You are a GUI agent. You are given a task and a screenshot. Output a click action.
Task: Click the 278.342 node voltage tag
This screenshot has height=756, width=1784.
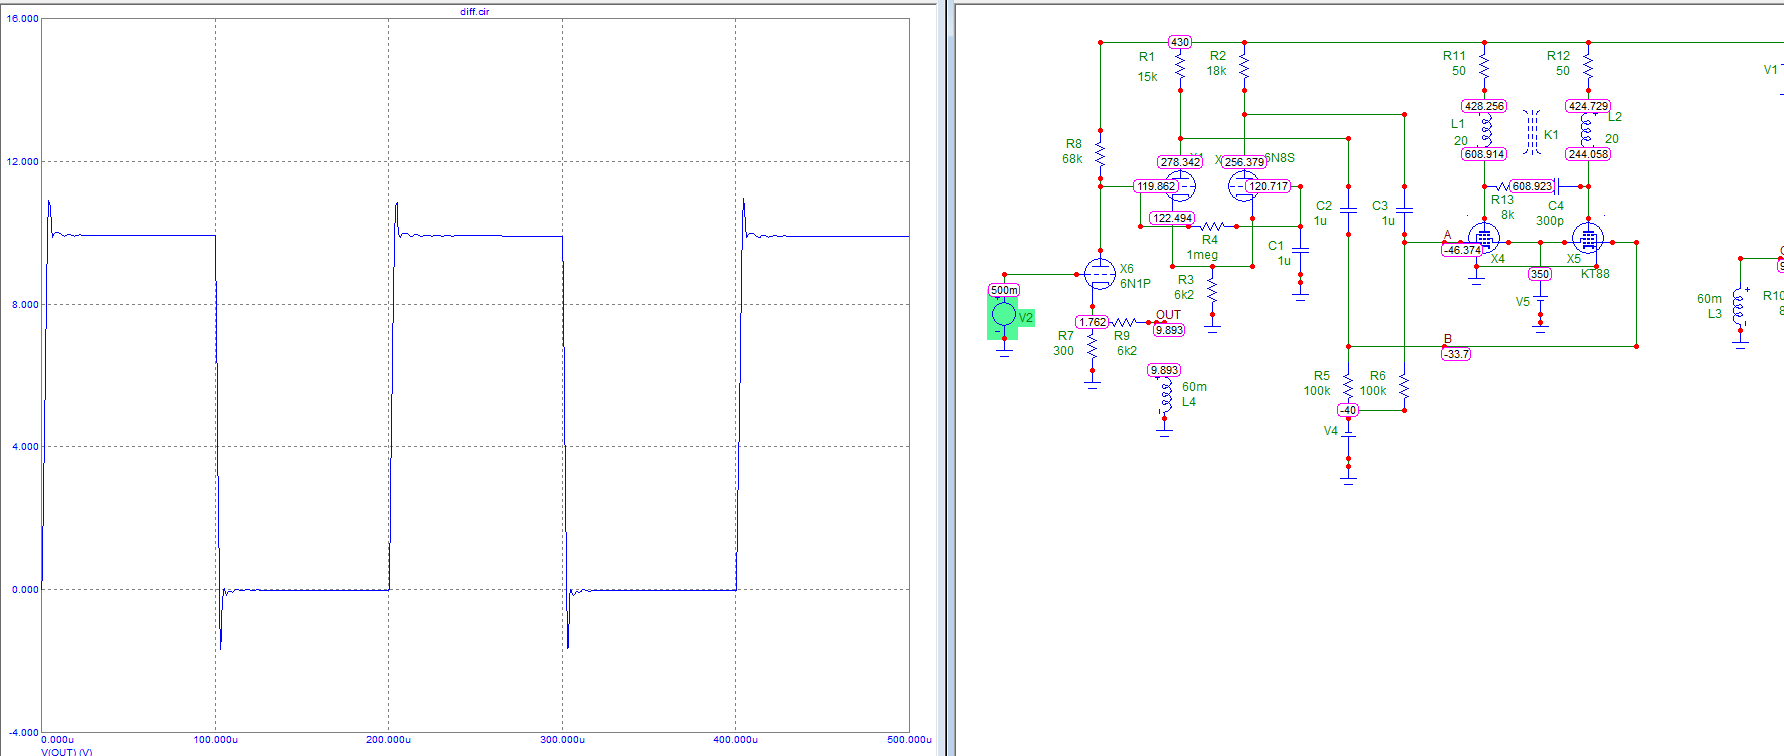pos(1180,162)
